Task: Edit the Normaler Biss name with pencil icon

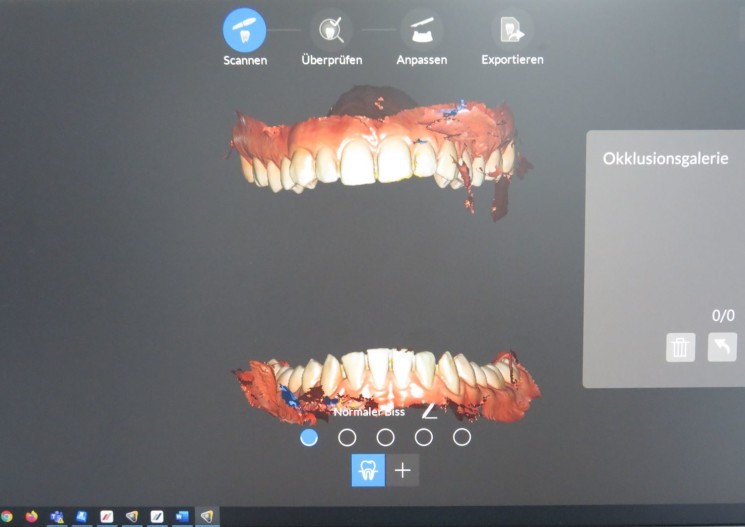Action: coord(430,412)
